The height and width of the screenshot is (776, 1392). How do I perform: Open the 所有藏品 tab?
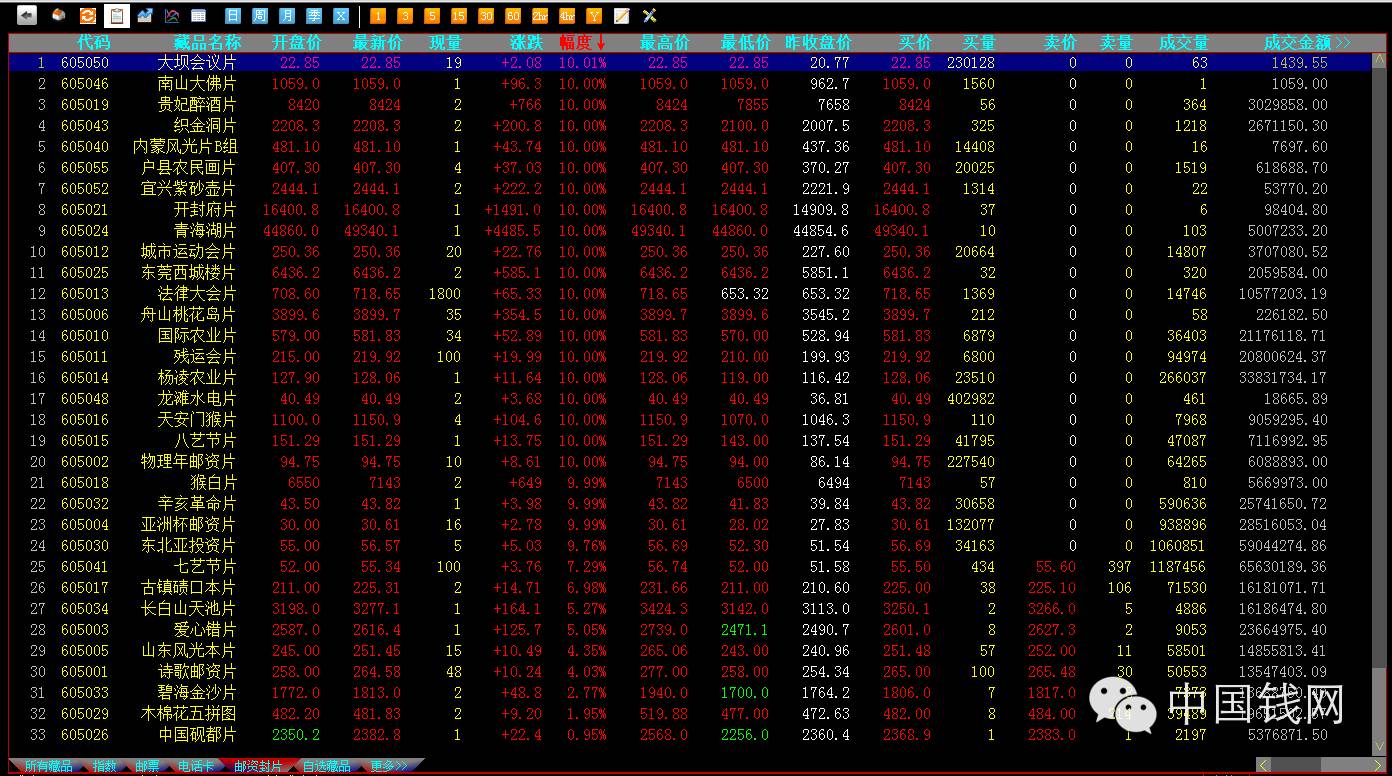pos(49,766)
